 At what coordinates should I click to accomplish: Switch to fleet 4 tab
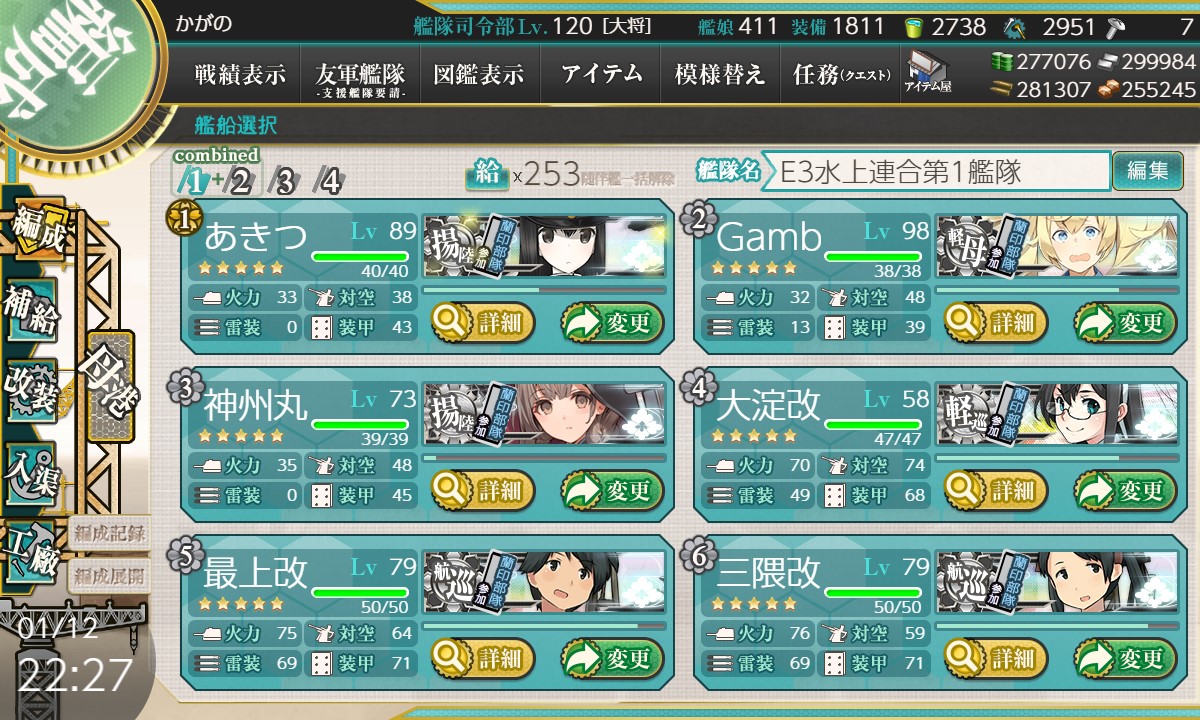(x=328, y=180)
